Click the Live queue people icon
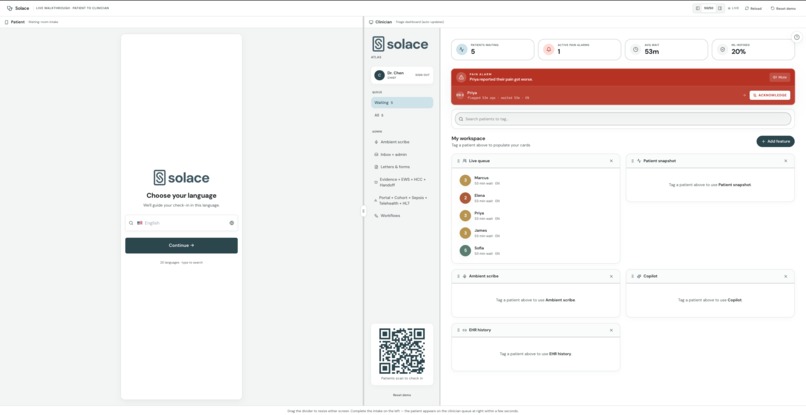The image size is (806, 415). [465, 161]
